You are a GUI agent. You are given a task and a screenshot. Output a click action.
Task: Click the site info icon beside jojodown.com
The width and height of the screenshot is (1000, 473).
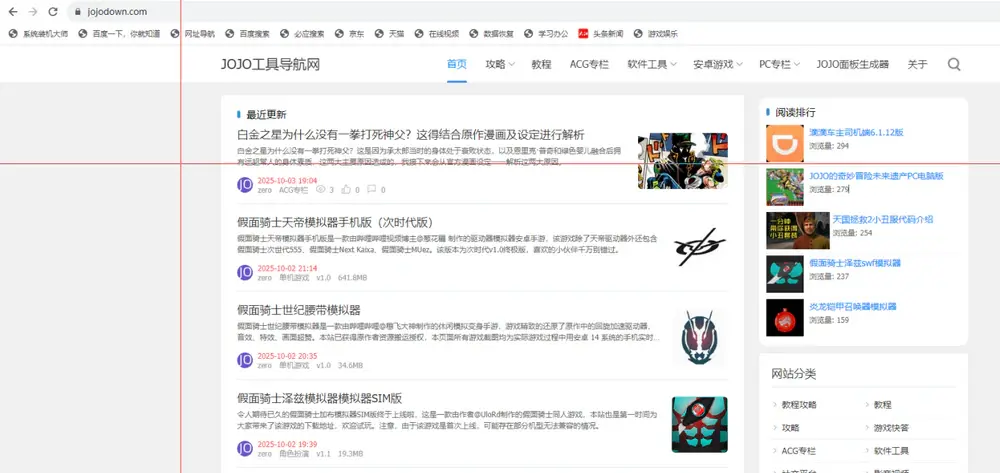click(x=76, y=12)
